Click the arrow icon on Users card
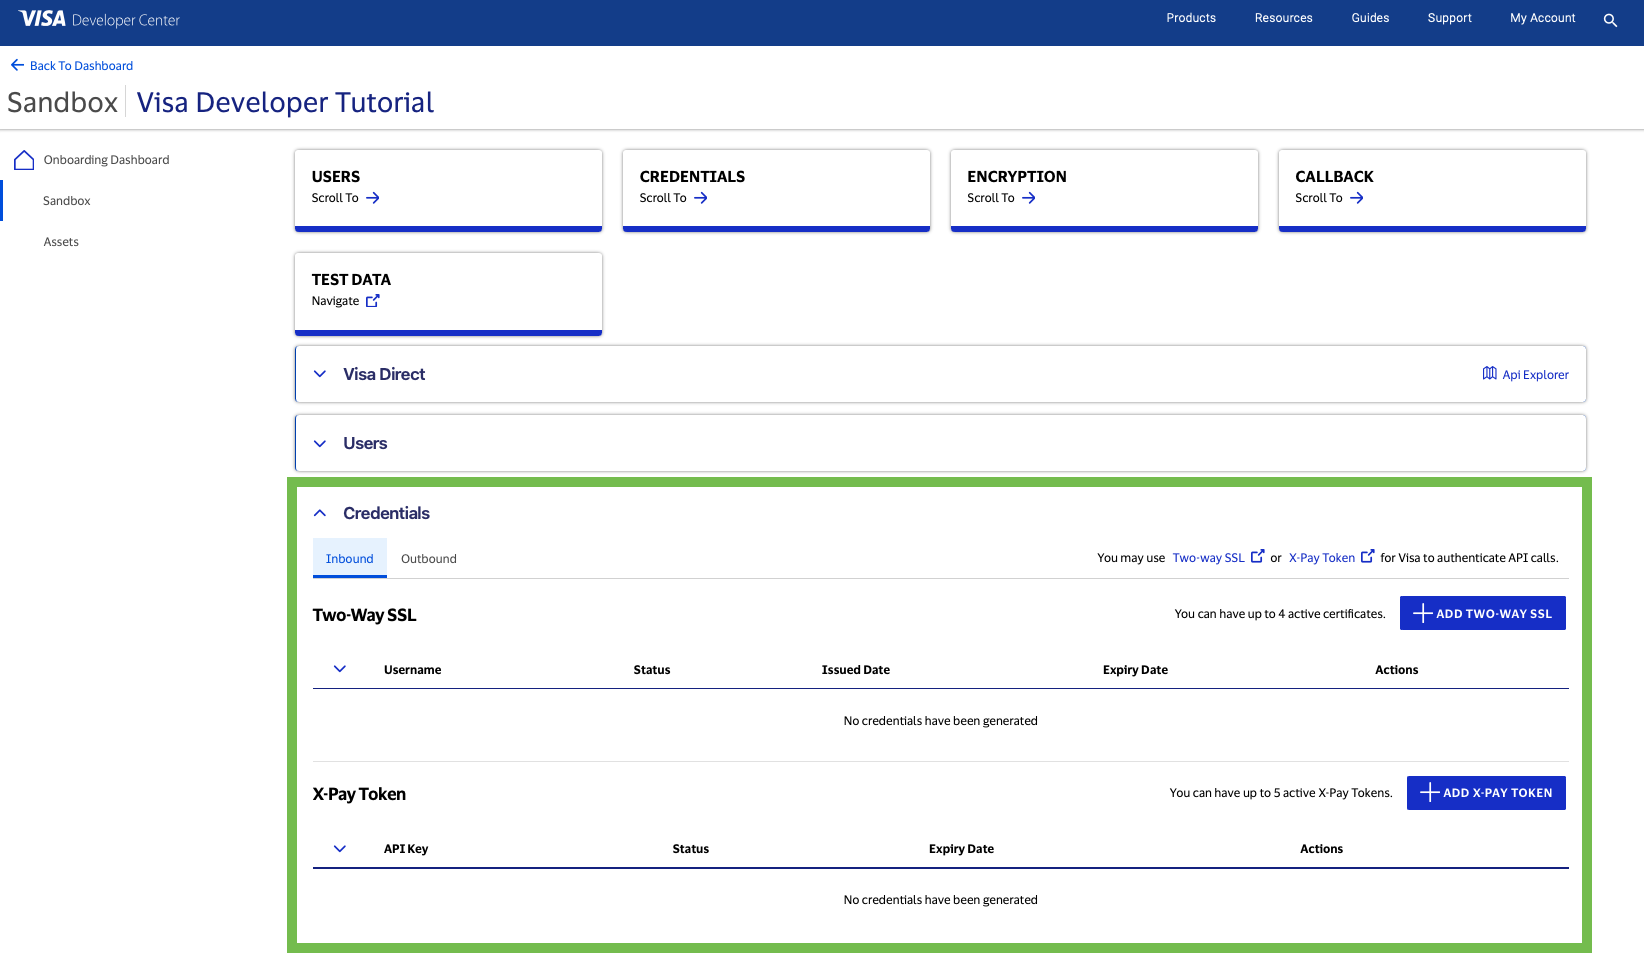This screenshot has width=1644, height=957. [x=373, y=198]
